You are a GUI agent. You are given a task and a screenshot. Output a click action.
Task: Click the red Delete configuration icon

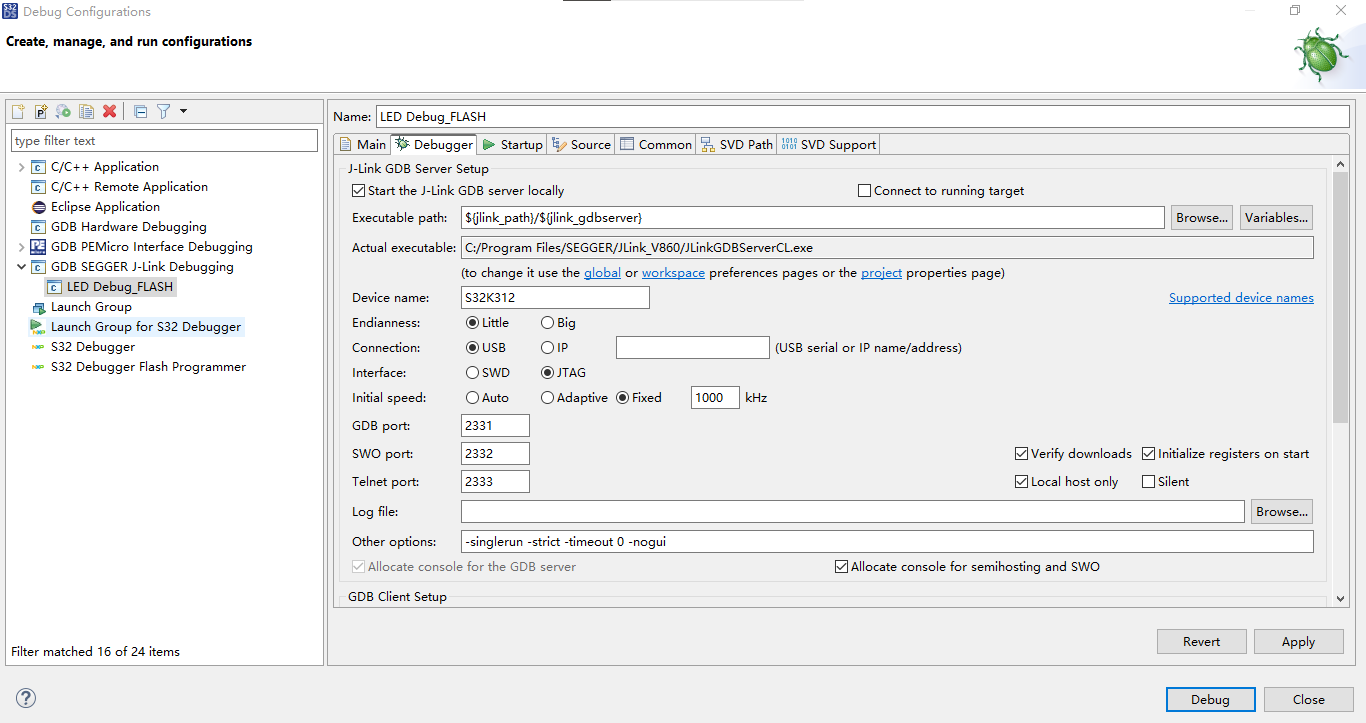tap(109, 111)
